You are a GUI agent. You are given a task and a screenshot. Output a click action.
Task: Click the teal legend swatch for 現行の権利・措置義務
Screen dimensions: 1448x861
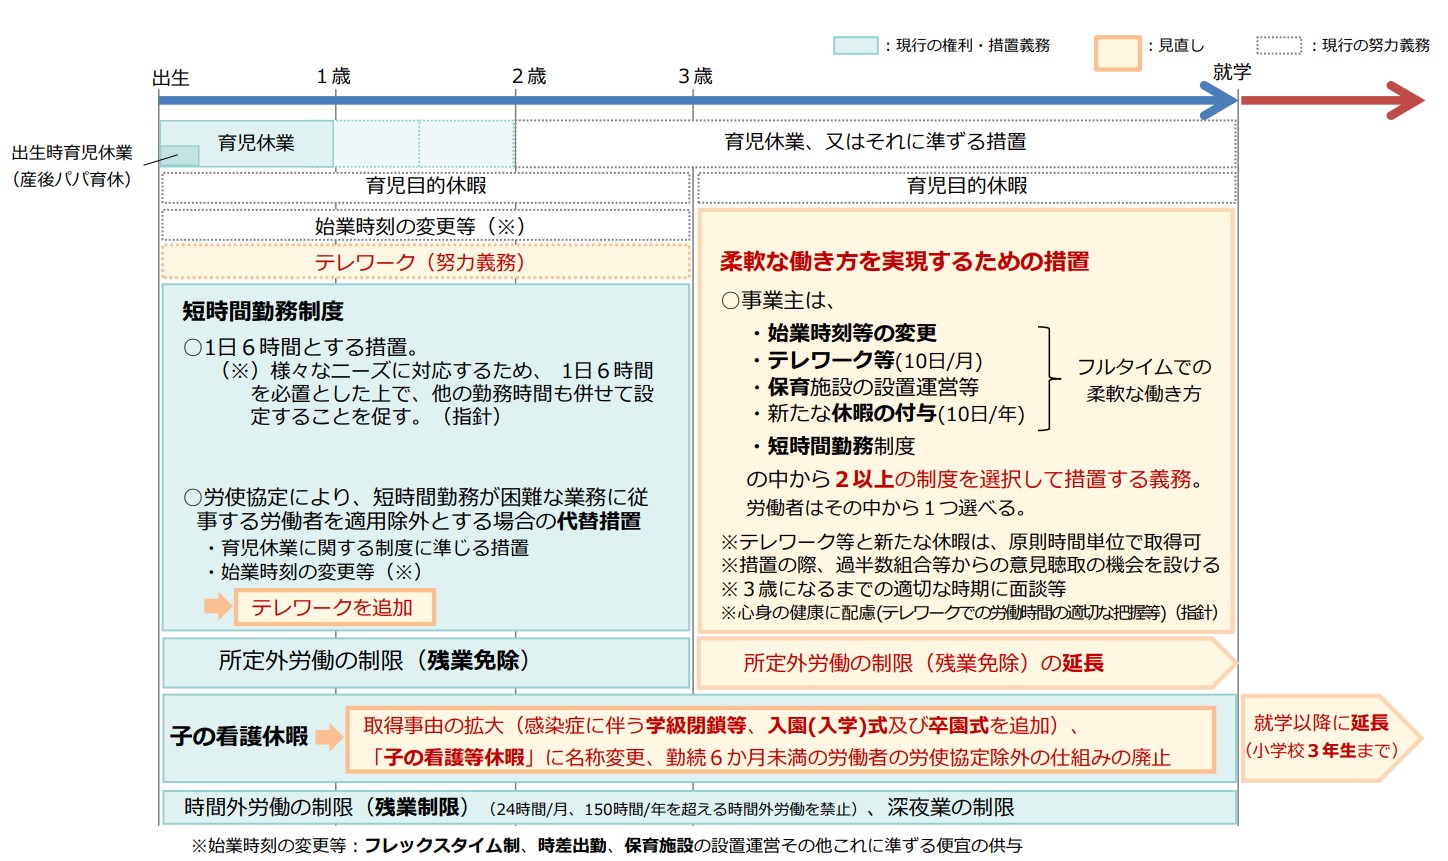[855, 45]
